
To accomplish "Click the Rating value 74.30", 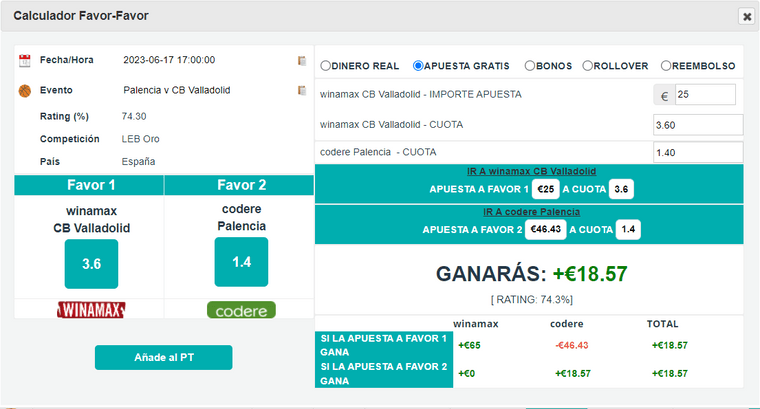I will [x=134, y=116].
